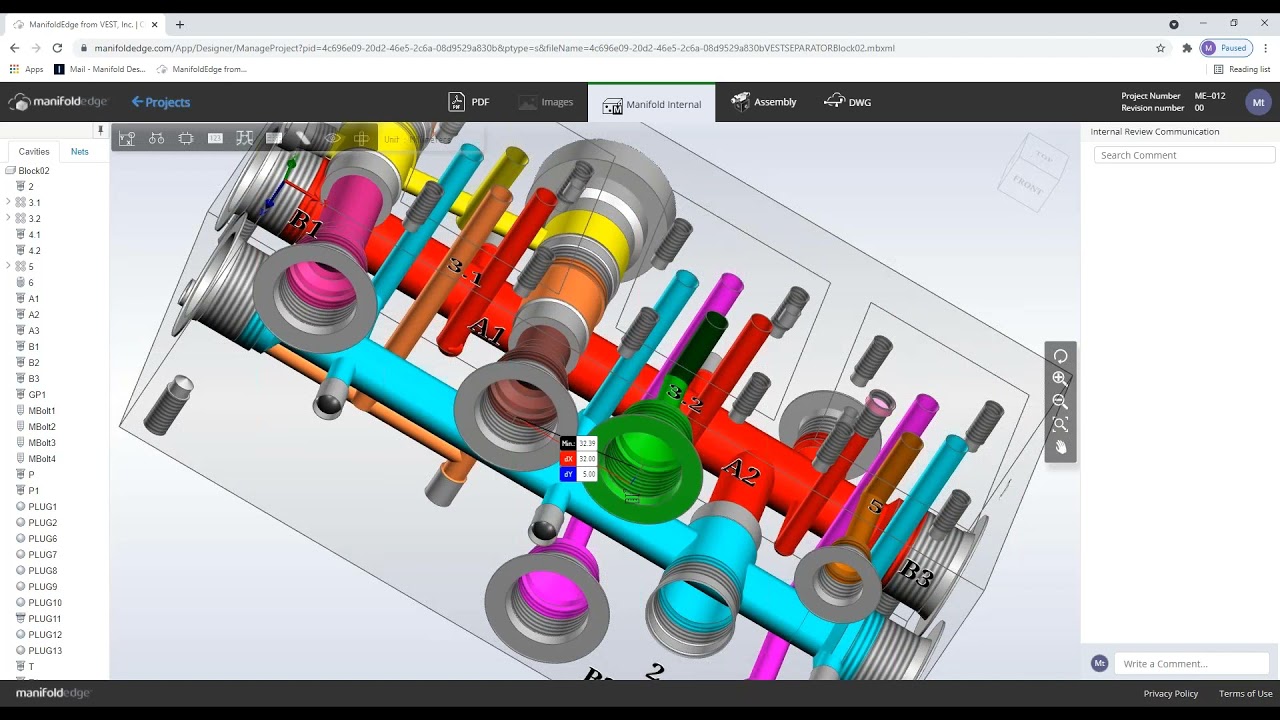This screenshot has width=1280, height=720.
Task: Click the paused Chrome profile button
Action: [x=1226, y=48]
